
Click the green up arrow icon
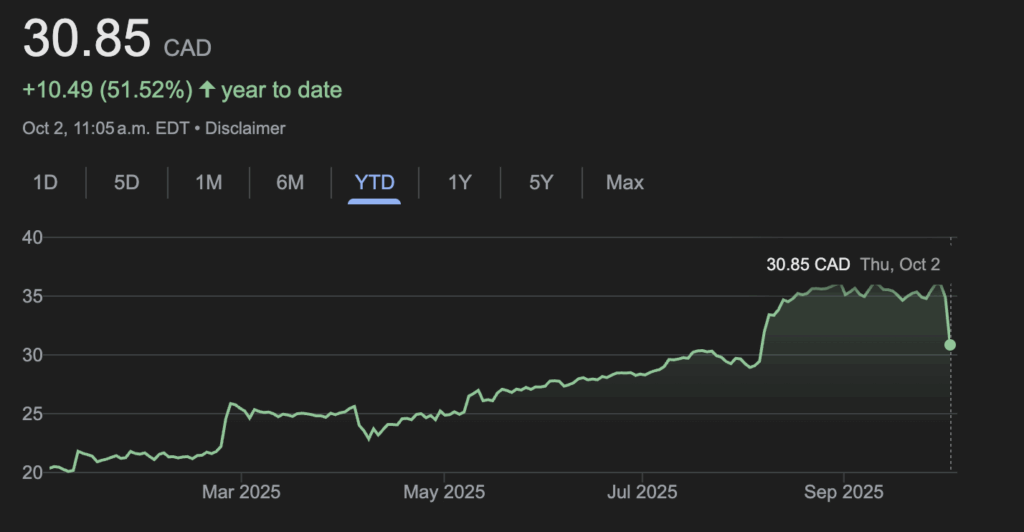tap(207, 90)
